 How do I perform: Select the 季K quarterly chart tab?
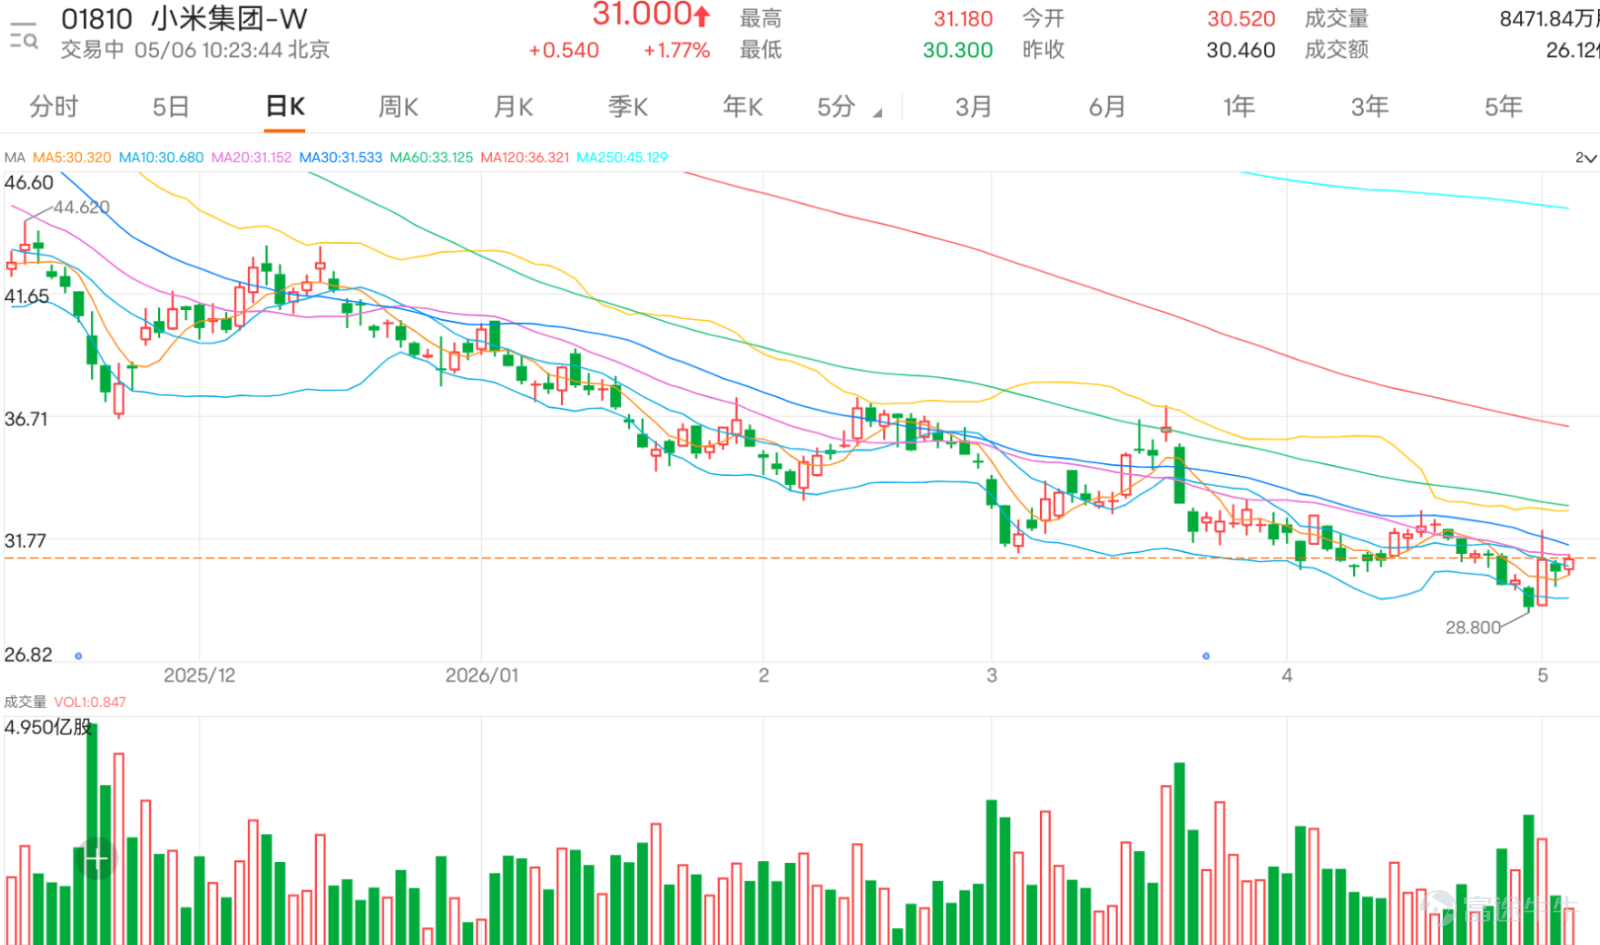[x=628, y=106]
